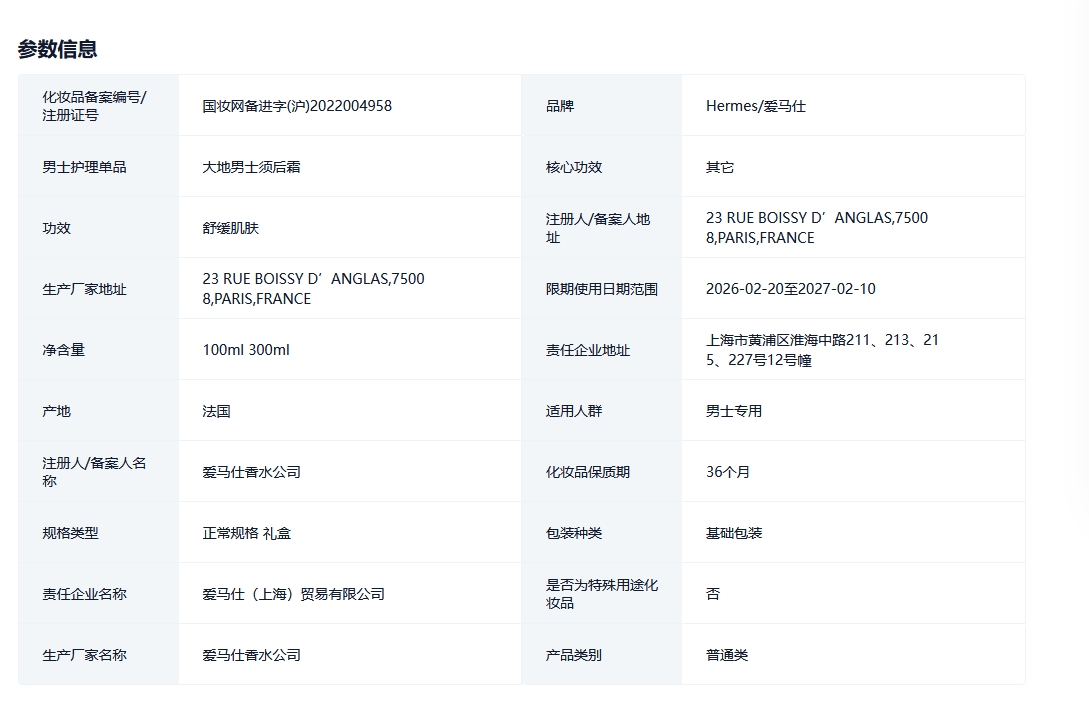Click the company 爱马仕（上海）贸易有限公司
The image size is (1089, 717).
(x=293, y=594)
